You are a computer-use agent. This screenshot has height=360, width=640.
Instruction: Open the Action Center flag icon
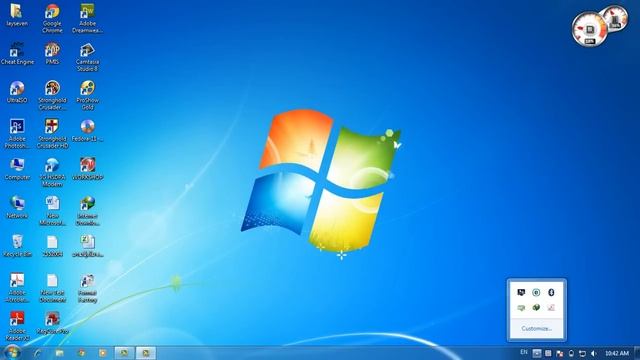(x=560, y=353)
